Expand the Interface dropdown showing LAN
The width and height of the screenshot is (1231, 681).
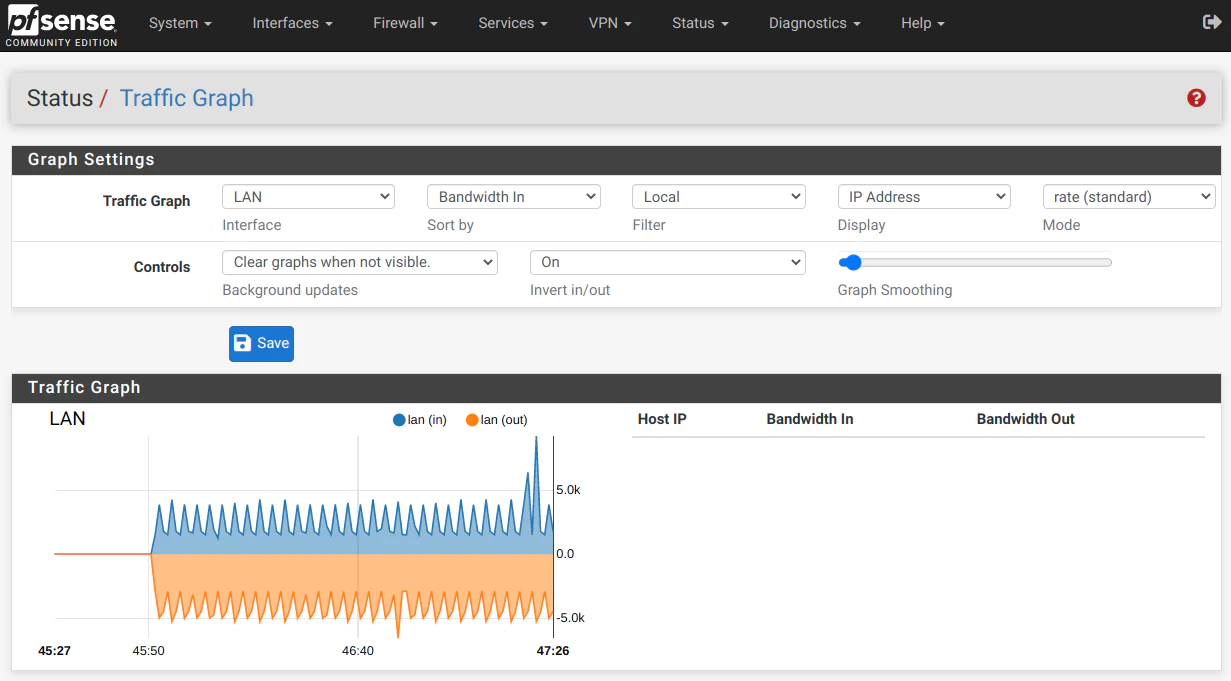click(x=308, y=197)
